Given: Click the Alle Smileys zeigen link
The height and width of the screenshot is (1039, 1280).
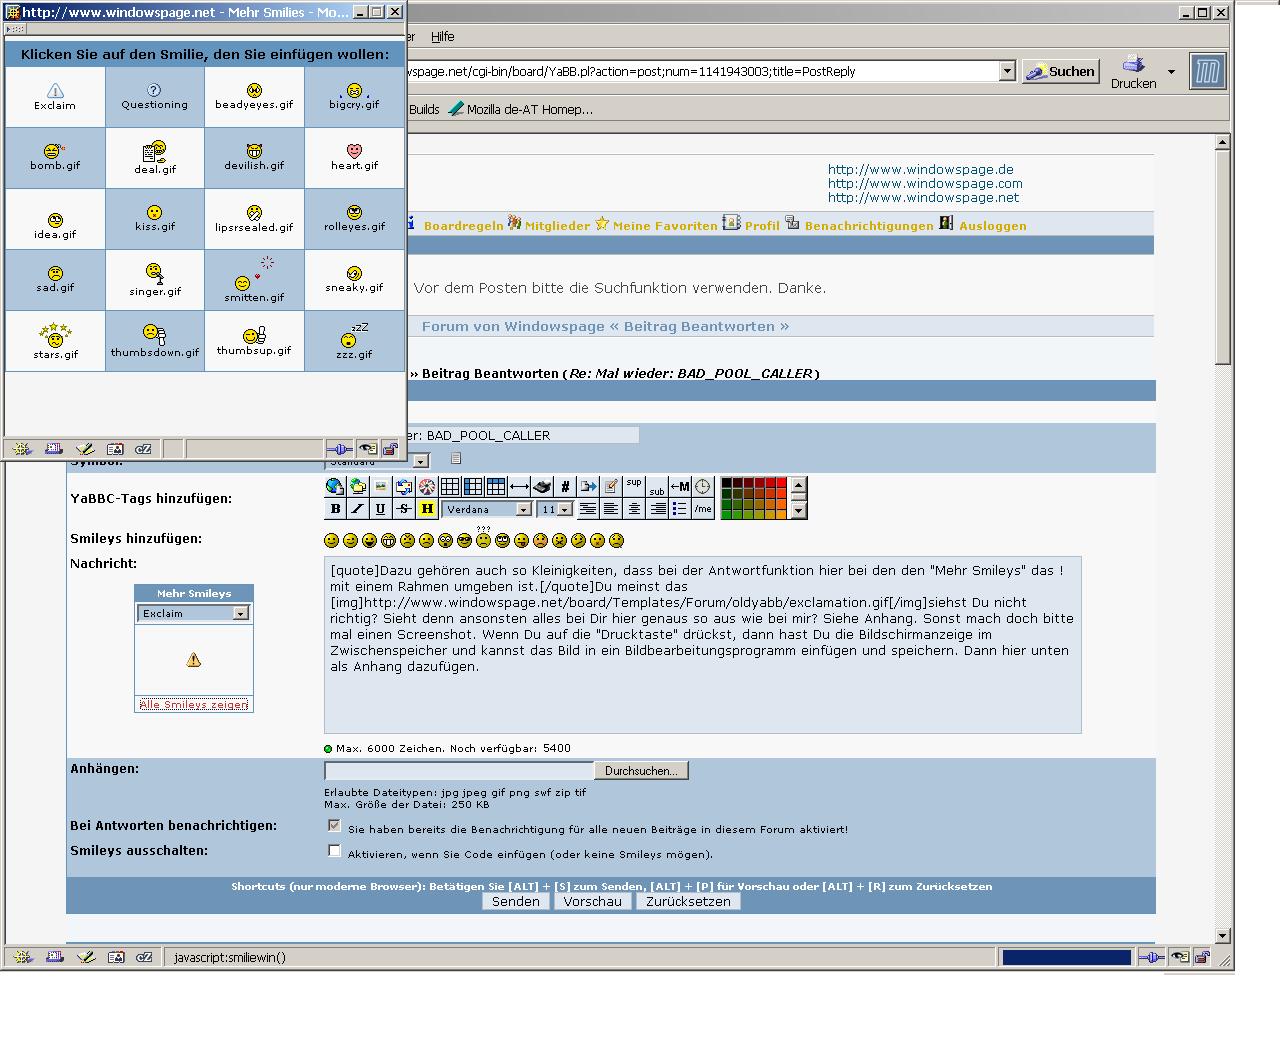Looking at the screenshot, I should [194, 705].
